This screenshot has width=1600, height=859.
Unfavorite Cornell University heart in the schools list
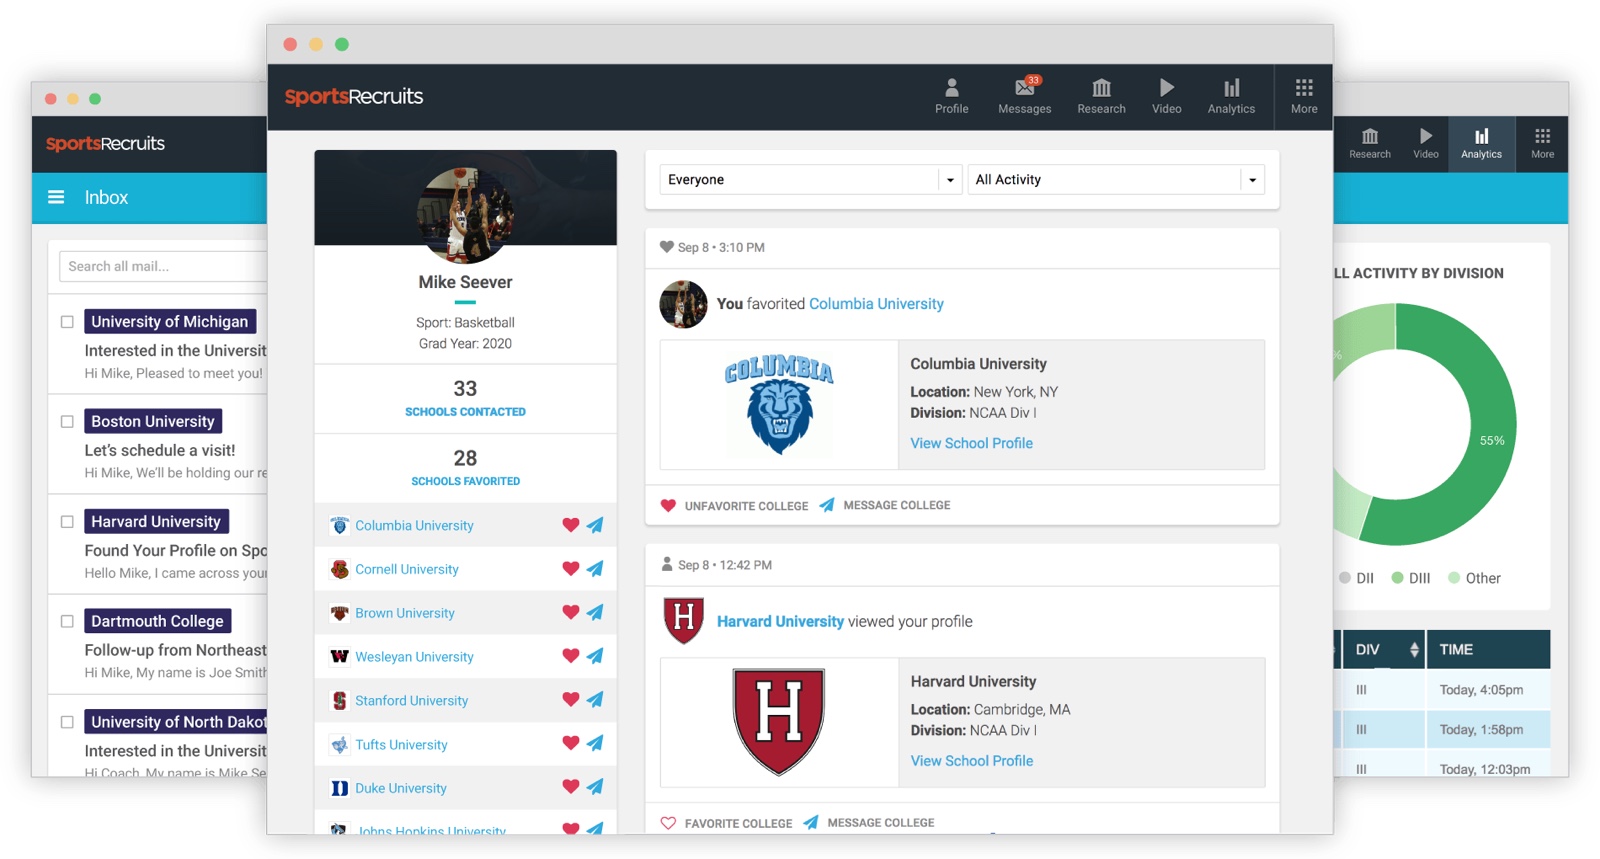570,569
